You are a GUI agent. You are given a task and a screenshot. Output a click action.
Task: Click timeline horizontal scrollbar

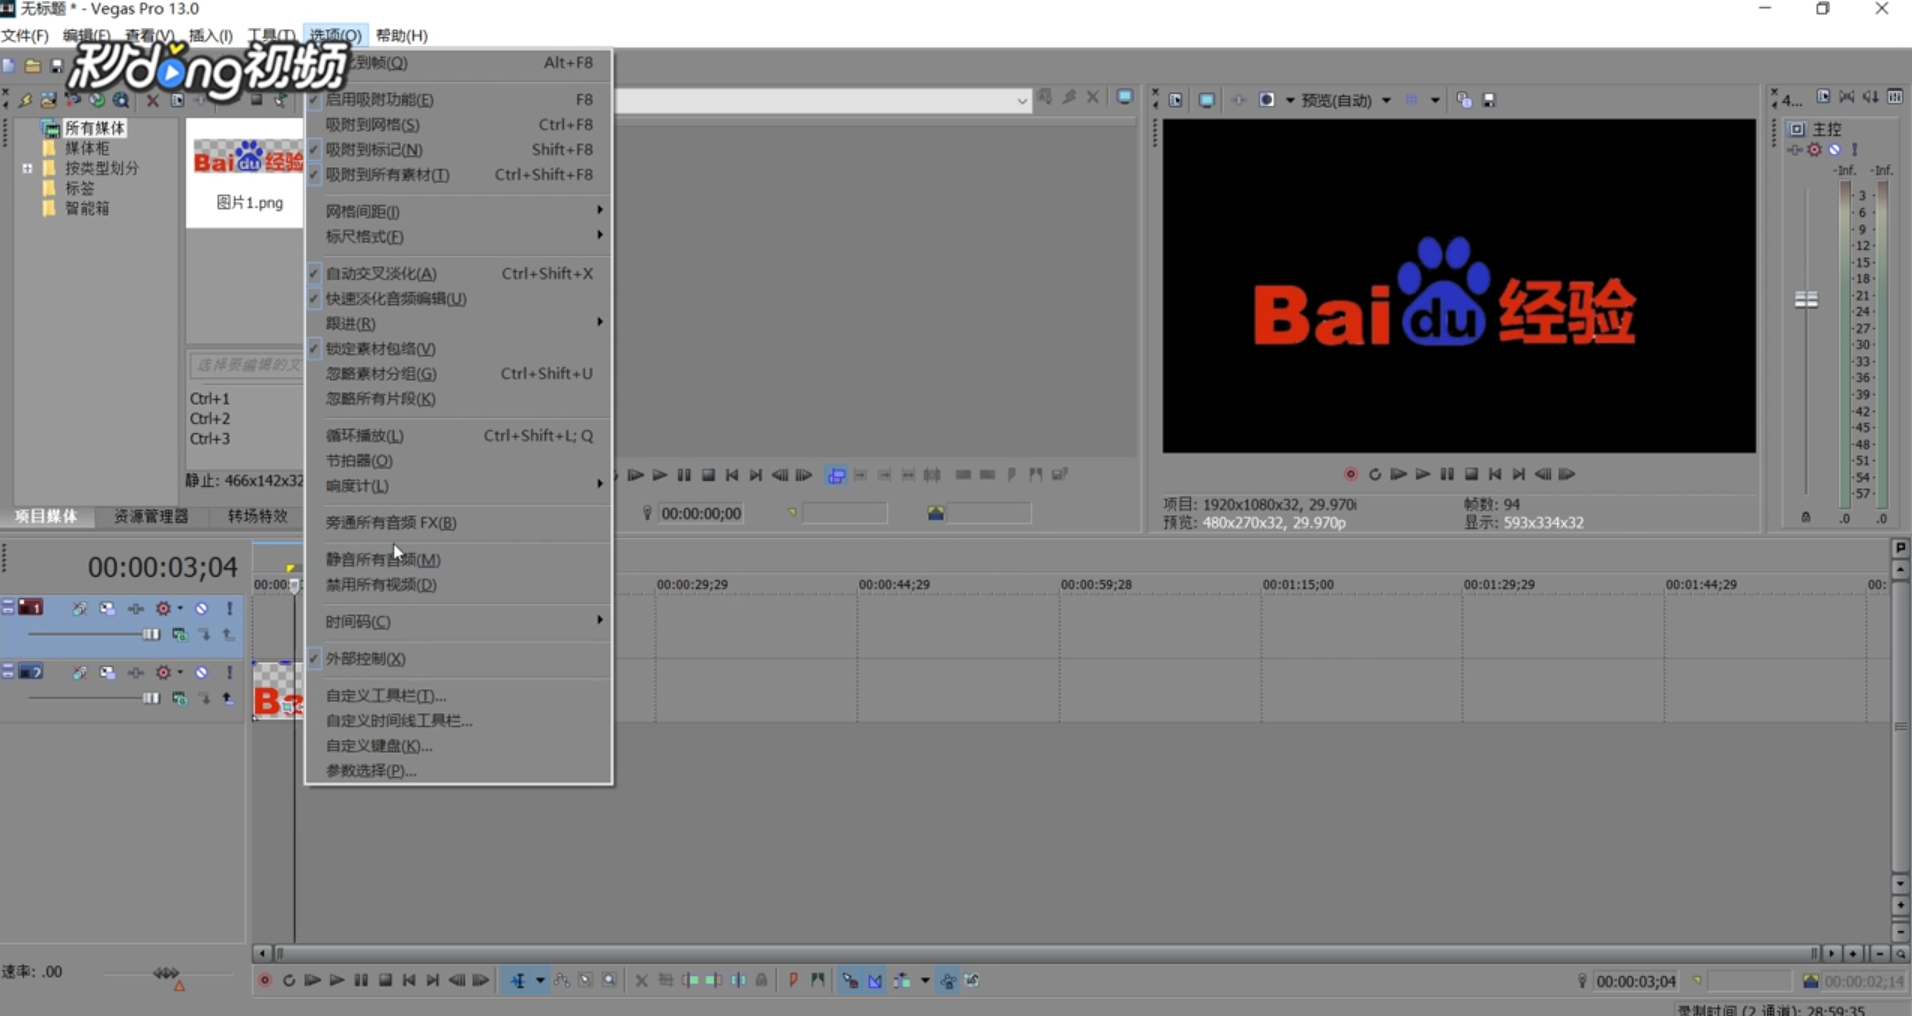[1046, 953]
